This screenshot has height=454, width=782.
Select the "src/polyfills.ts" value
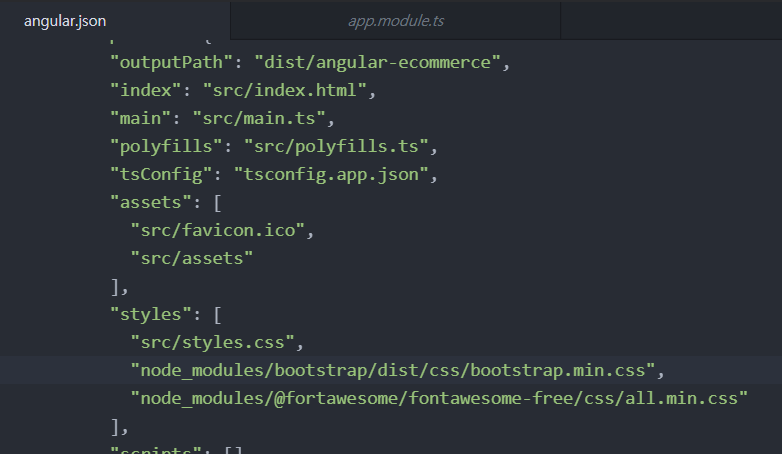(x=336, y=146)
